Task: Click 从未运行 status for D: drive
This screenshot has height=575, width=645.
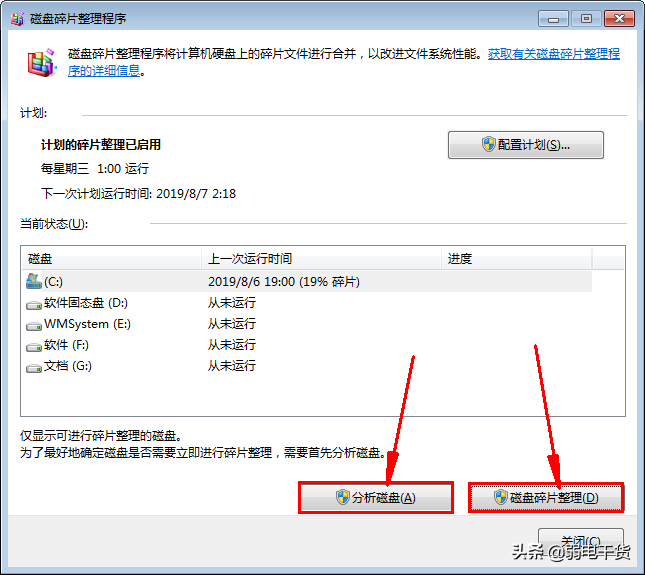Action: [x=232, y=303]
